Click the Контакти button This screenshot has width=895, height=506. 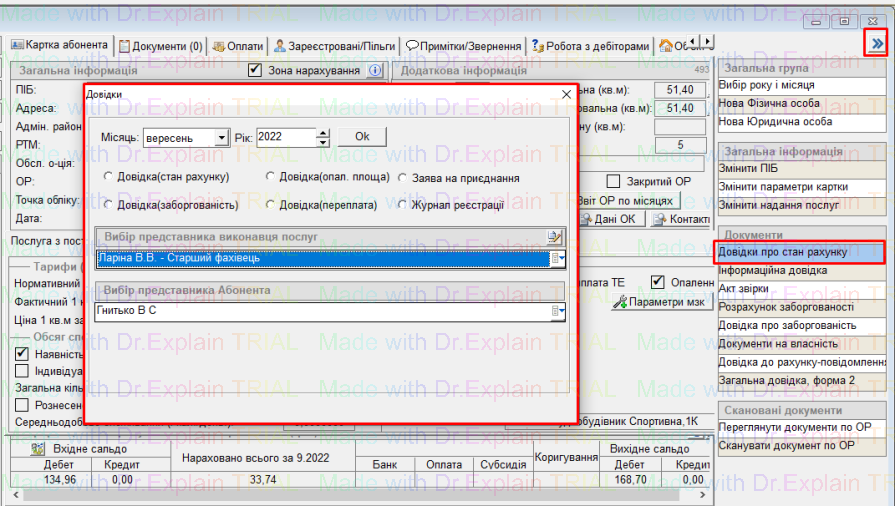[x=683, y=219]
